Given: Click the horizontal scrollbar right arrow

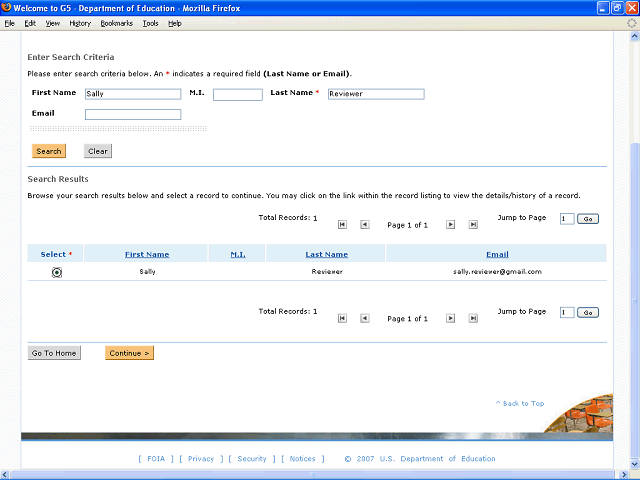Looking at the screenshot, I should click(x=625, y=475).
